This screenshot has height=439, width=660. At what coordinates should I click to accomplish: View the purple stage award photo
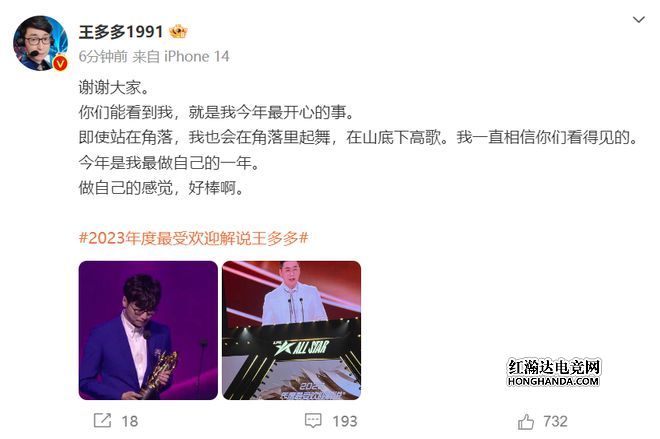(x=148, y=330)
